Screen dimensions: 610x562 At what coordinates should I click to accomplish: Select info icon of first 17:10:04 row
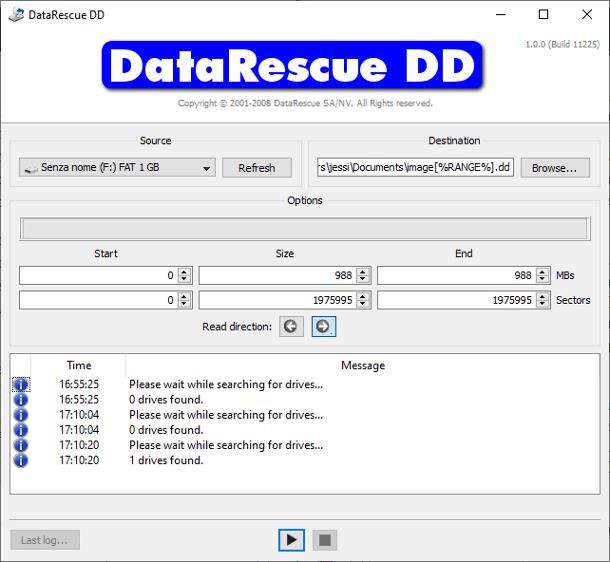pos(21,415)
